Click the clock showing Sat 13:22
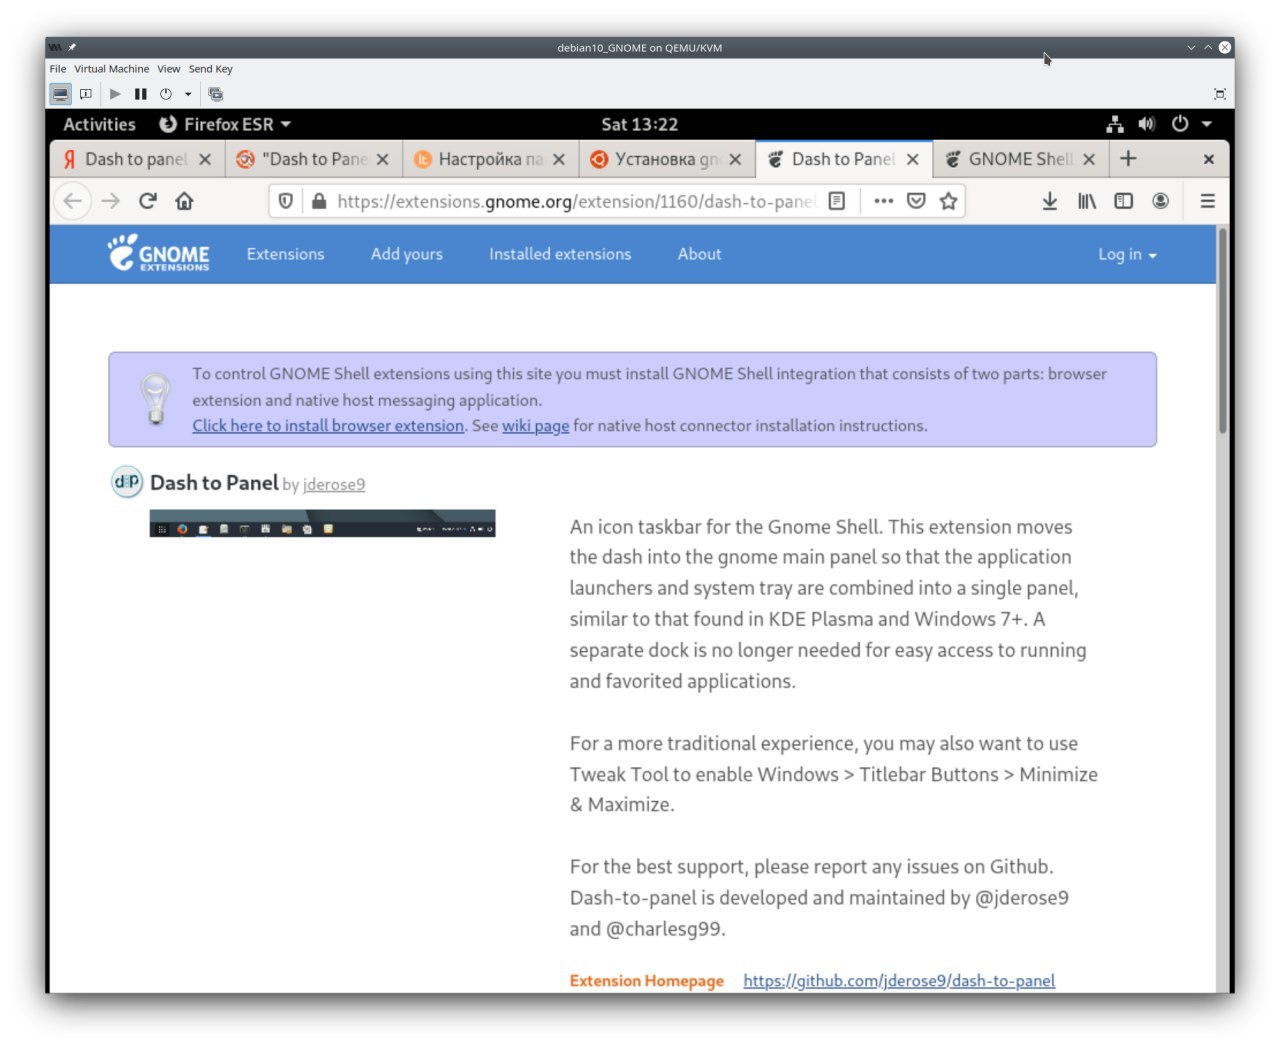This screenshot has height=1047, width=1280. click(640, 124)
